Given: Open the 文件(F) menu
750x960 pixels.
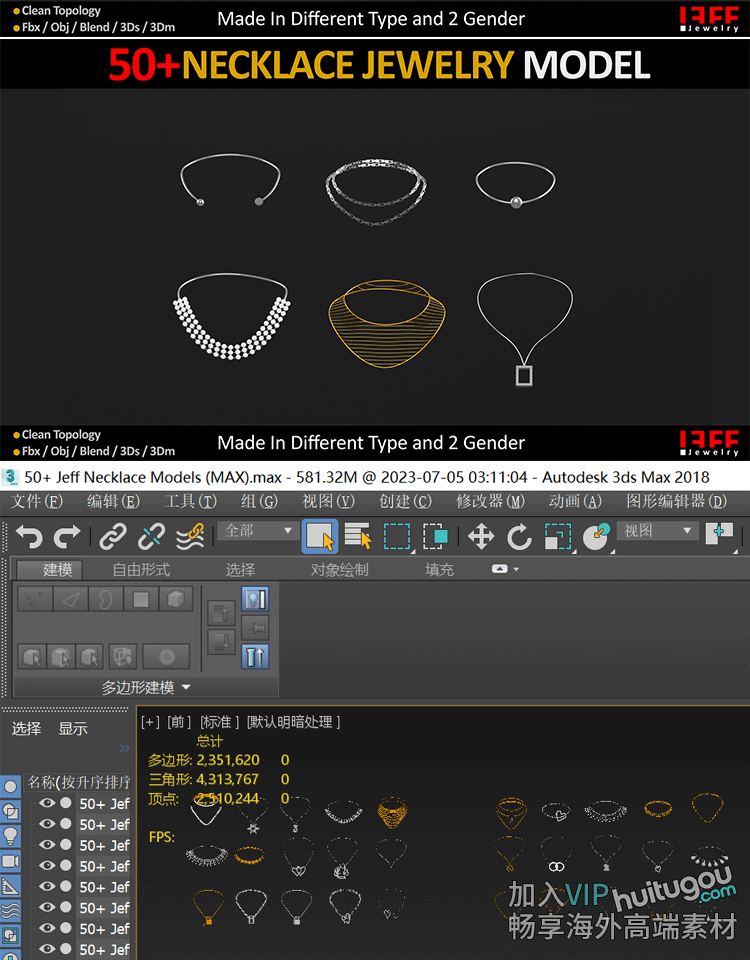Looking at the screenshot, I should click(x=37, y=501).
